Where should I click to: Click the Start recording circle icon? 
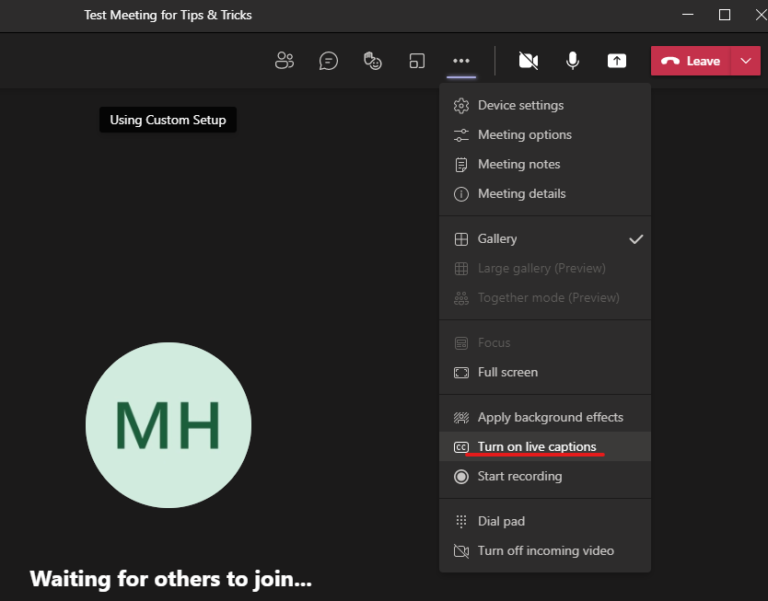point(461,477)
